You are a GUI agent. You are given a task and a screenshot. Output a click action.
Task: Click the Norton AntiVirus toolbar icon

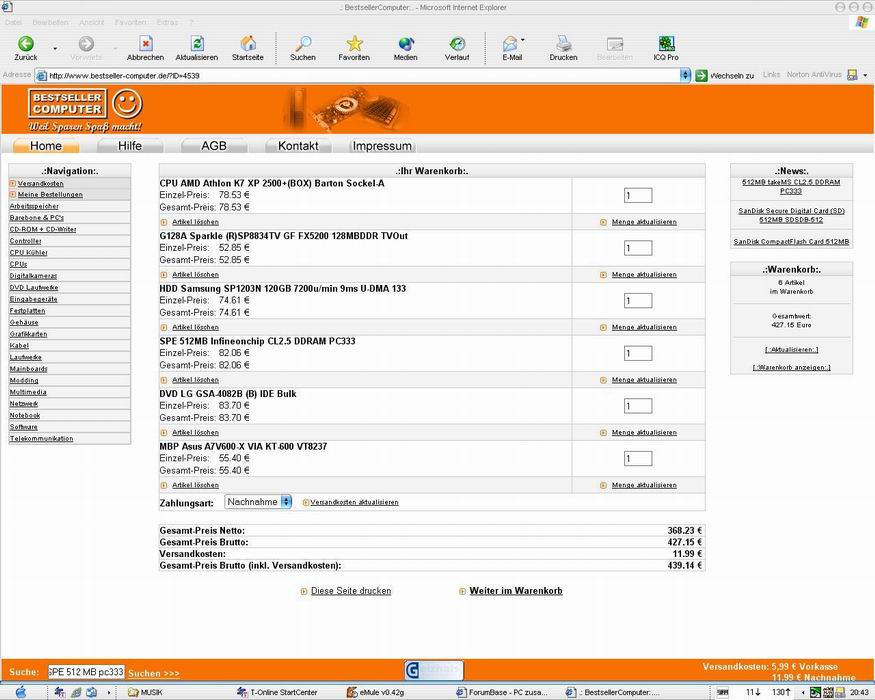[x=852, y=75]
